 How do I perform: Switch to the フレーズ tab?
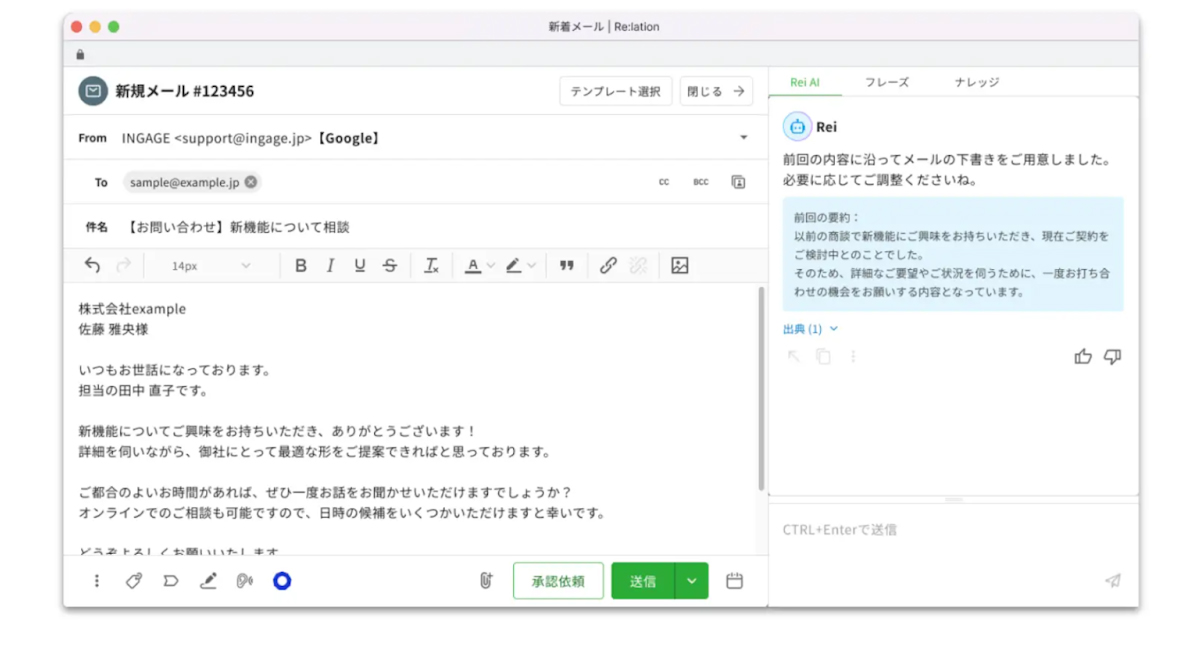click(887, 82)
